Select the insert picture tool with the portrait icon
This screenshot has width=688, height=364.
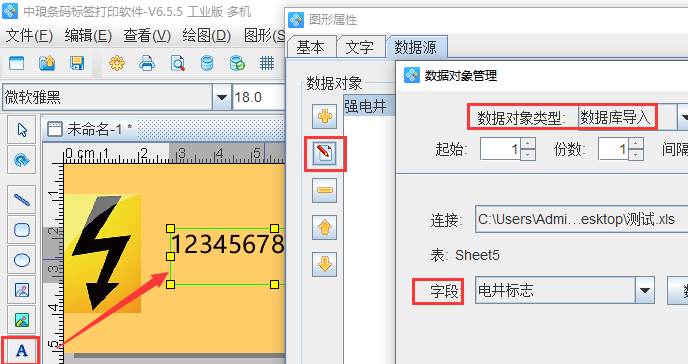[22, 290]
